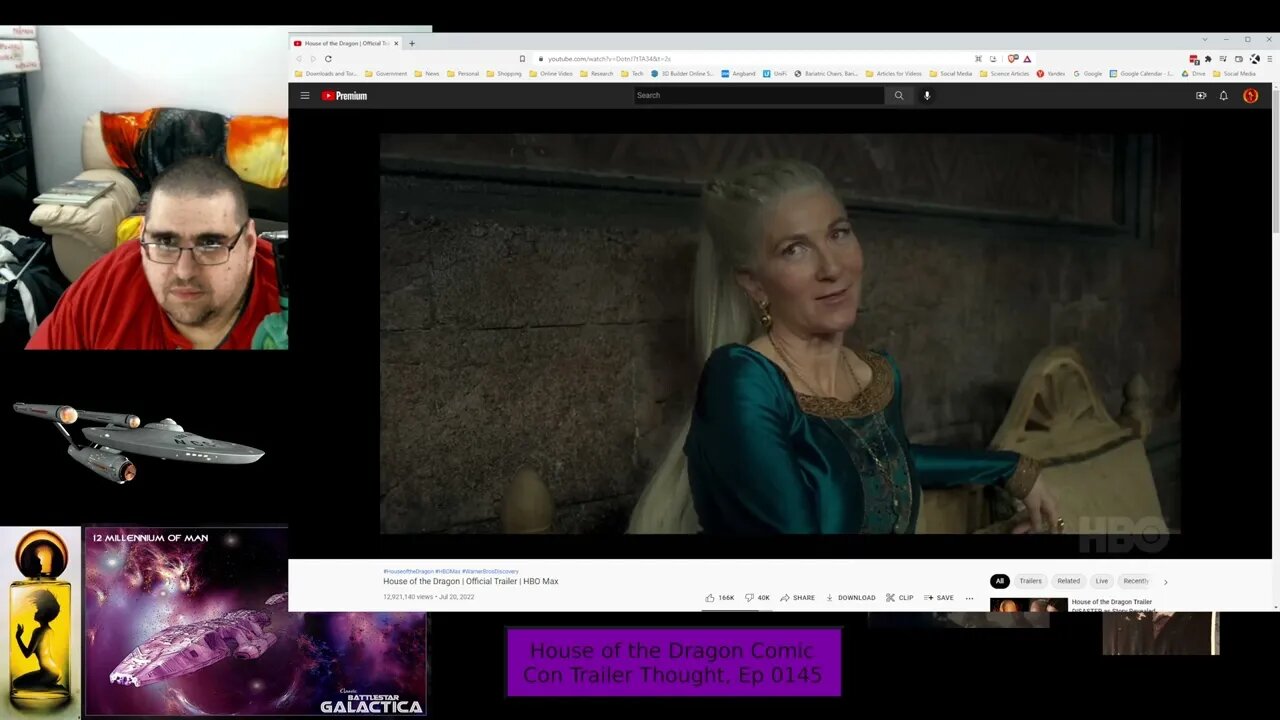Open the News bookmarks folder
This screenshot has width=1280, height=720.
pos(427,74)
